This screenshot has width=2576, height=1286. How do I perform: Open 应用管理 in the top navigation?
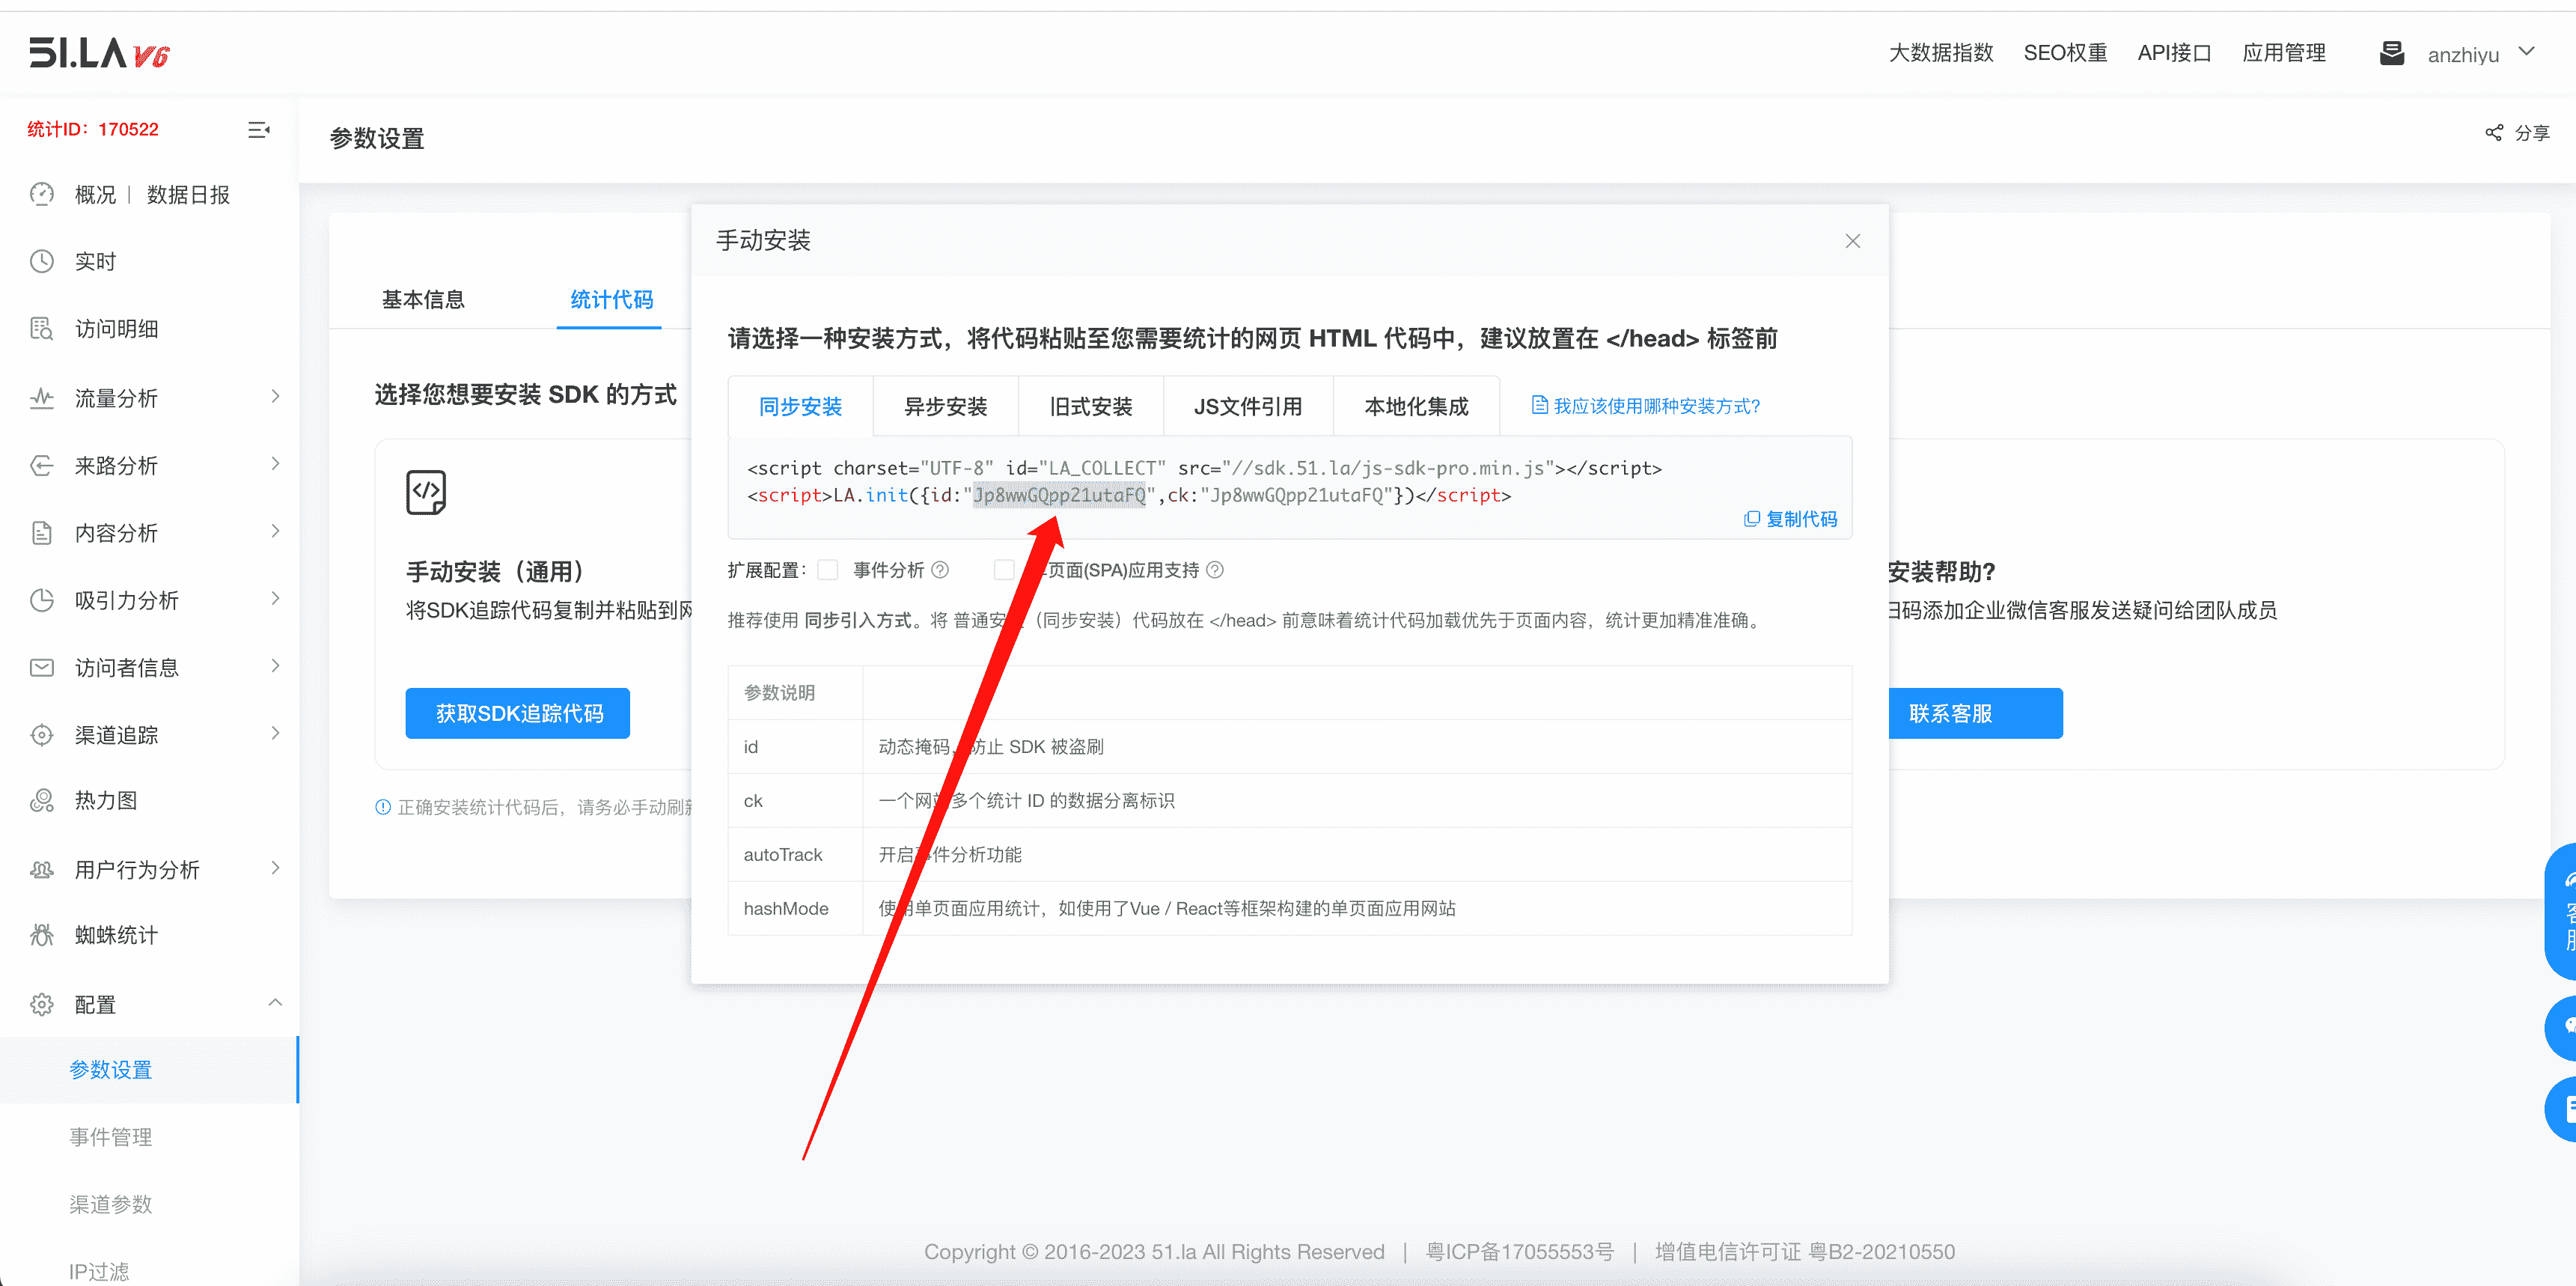click(2284, 53)
